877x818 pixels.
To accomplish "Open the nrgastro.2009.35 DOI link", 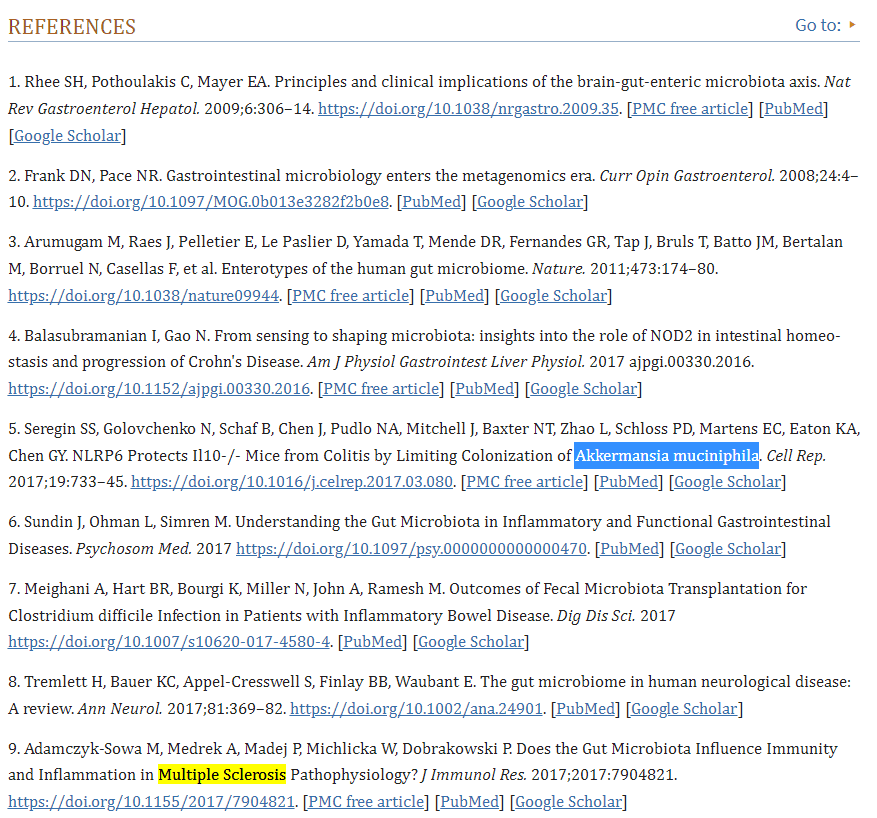I will tap(468, 109).
